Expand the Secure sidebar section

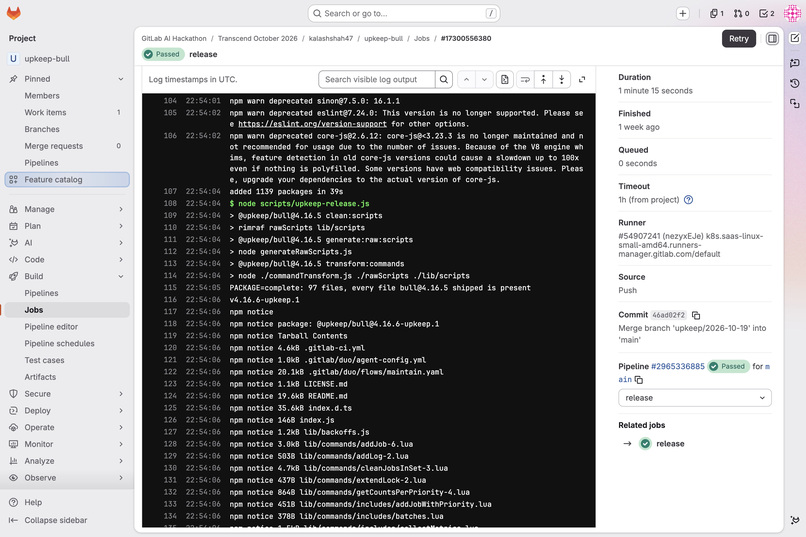click(x=121, y=394)
